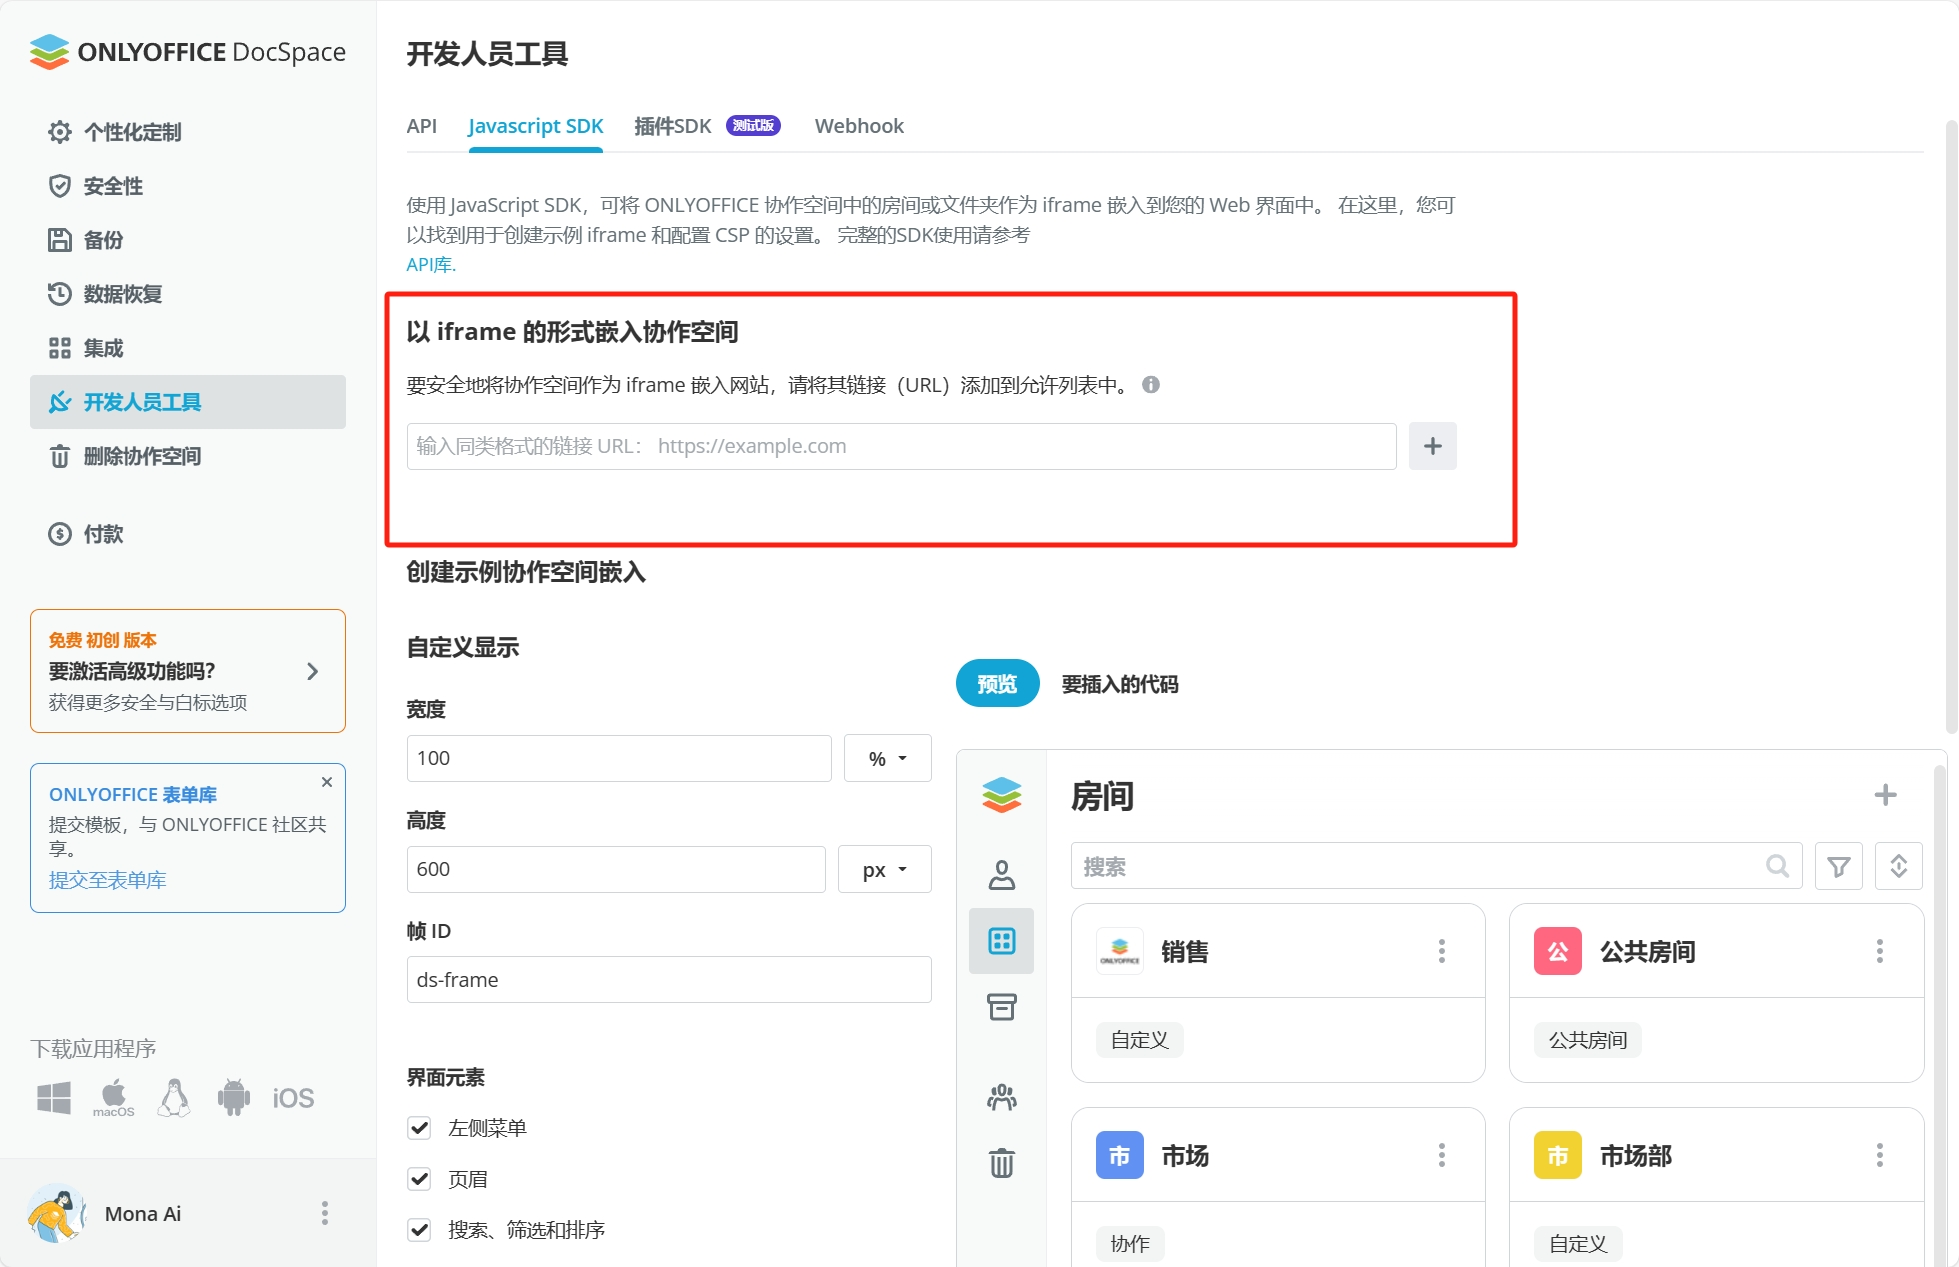This screenshot has width=1959, height=1267.
Task: Download the macOS app
Action: point(113,1098)
